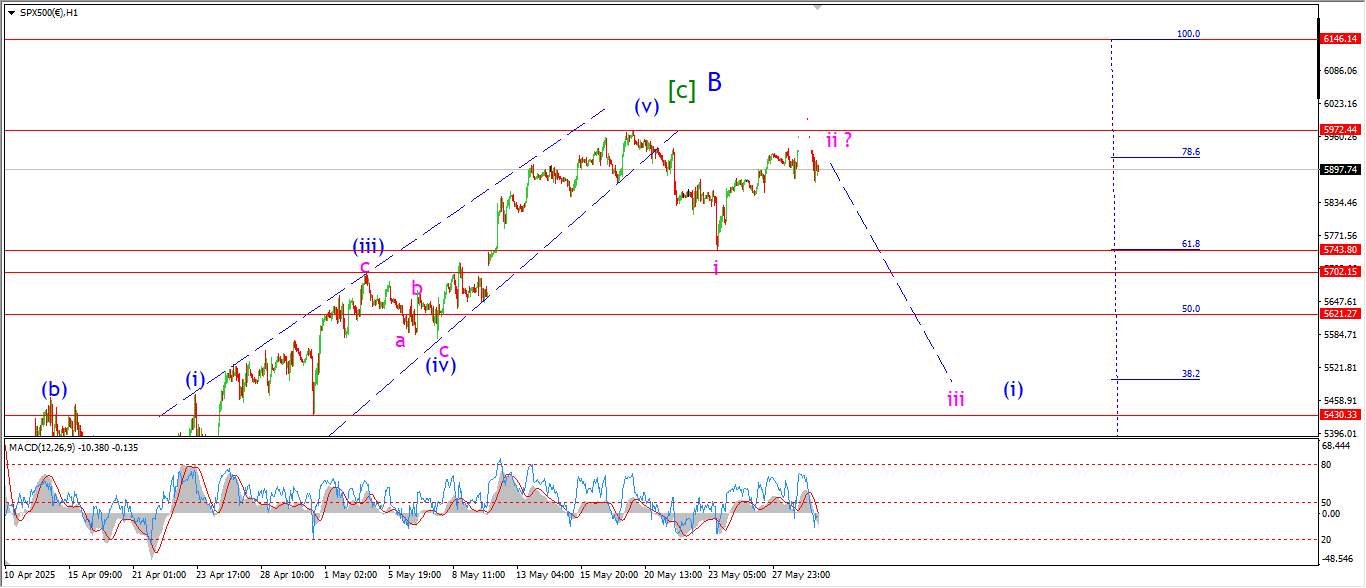Click the pink 'a' wave label

pyautogui.click(x=400, y=341)
